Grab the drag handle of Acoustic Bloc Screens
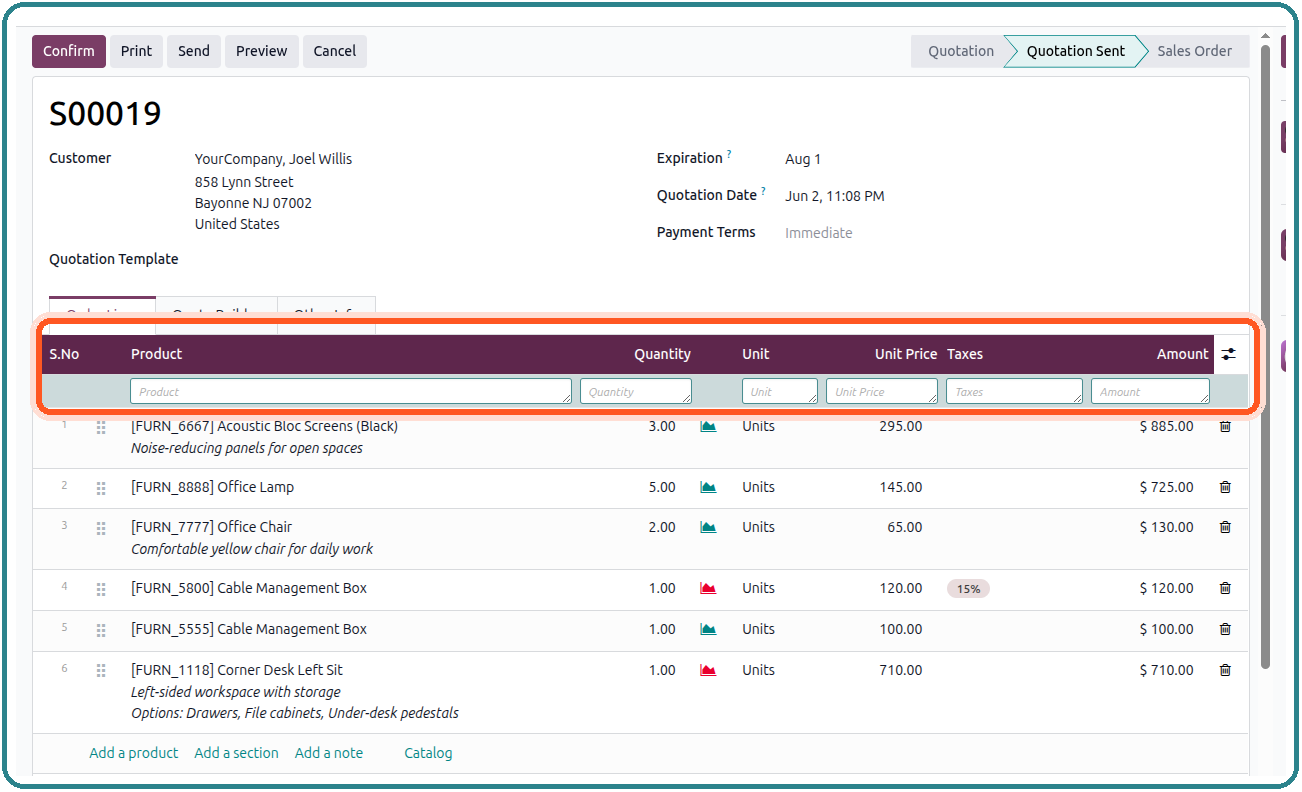The width and height of the screenshot is (1302, 792). 101,428
